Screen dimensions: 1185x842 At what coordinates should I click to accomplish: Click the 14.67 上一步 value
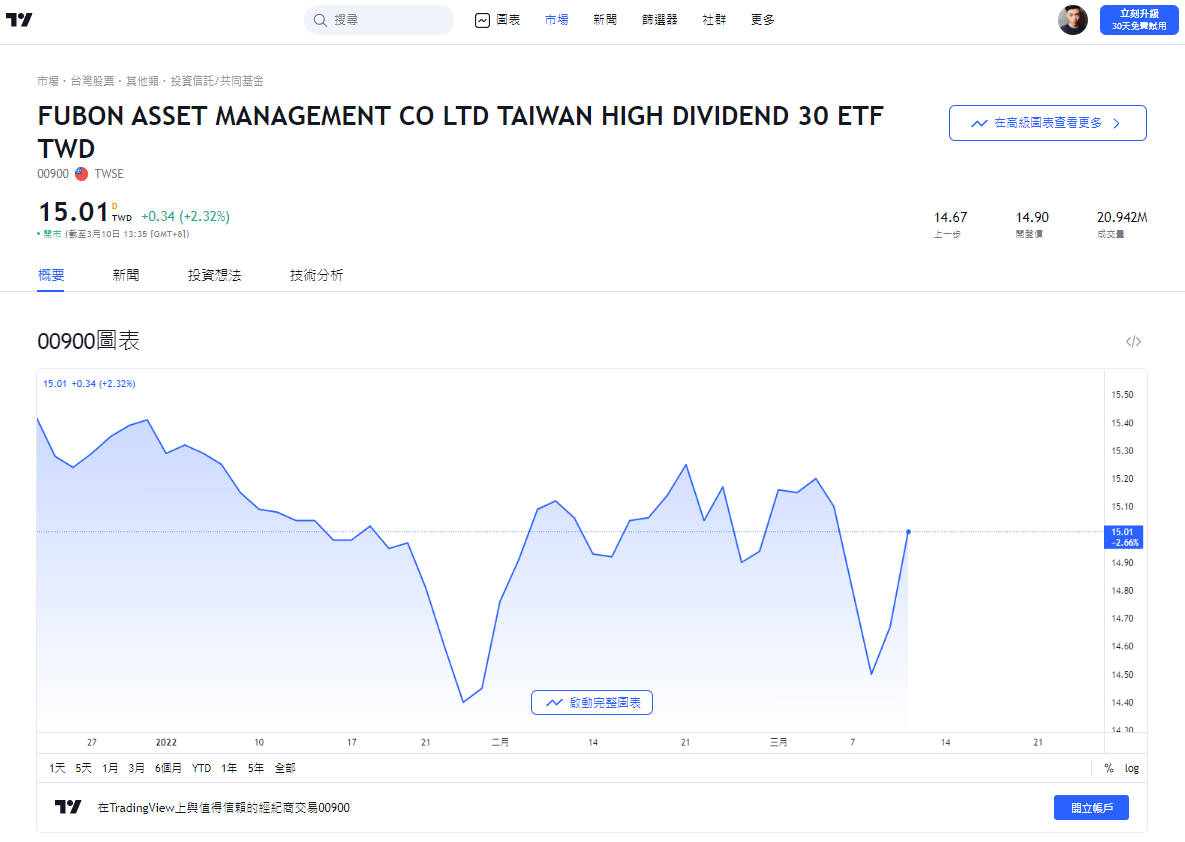[950, 218]
